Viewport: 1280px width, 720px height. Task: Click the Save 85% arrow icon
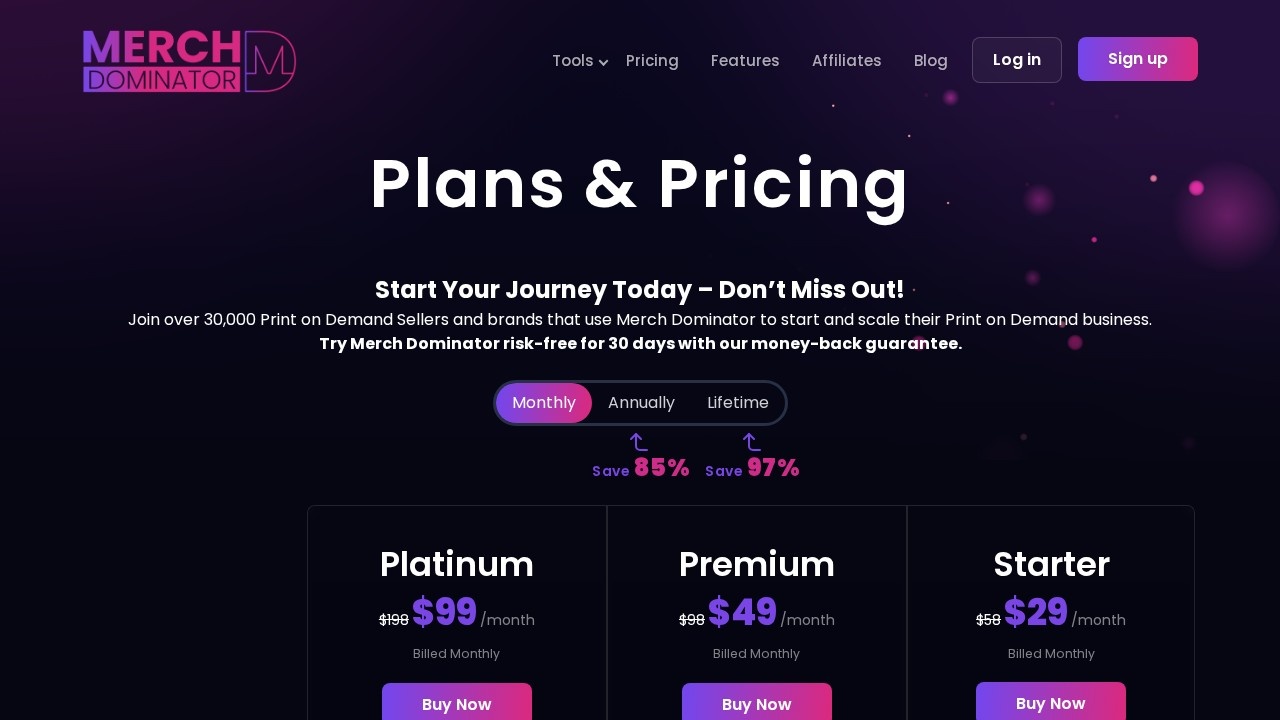pos(638,442)
